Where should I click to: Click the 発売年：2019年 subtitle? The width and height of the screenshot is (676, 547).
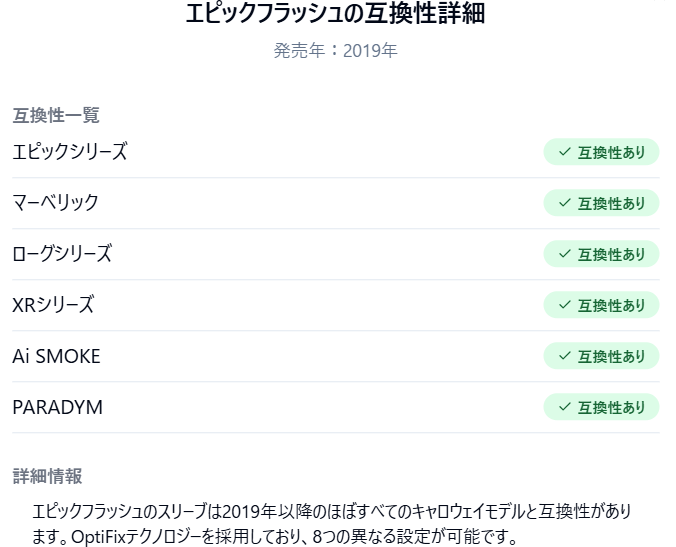(335, 50)
